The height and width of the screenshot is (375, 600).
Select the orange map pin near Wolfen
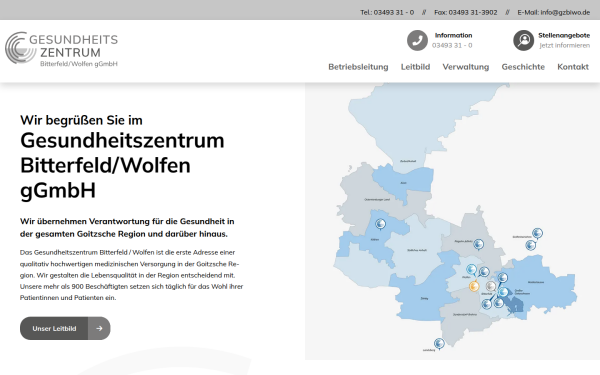coord(474,286)
